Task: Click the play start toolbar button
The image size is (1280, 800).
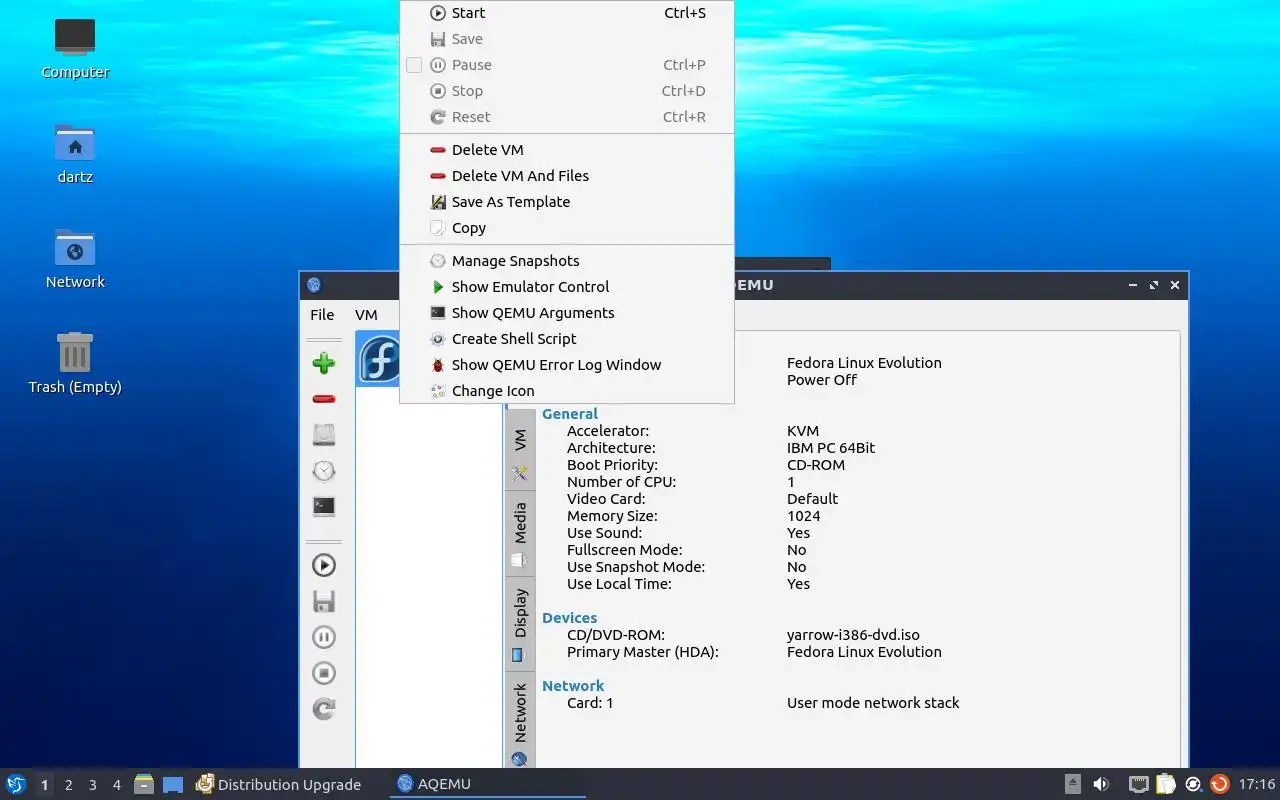Action: (323, 565)
